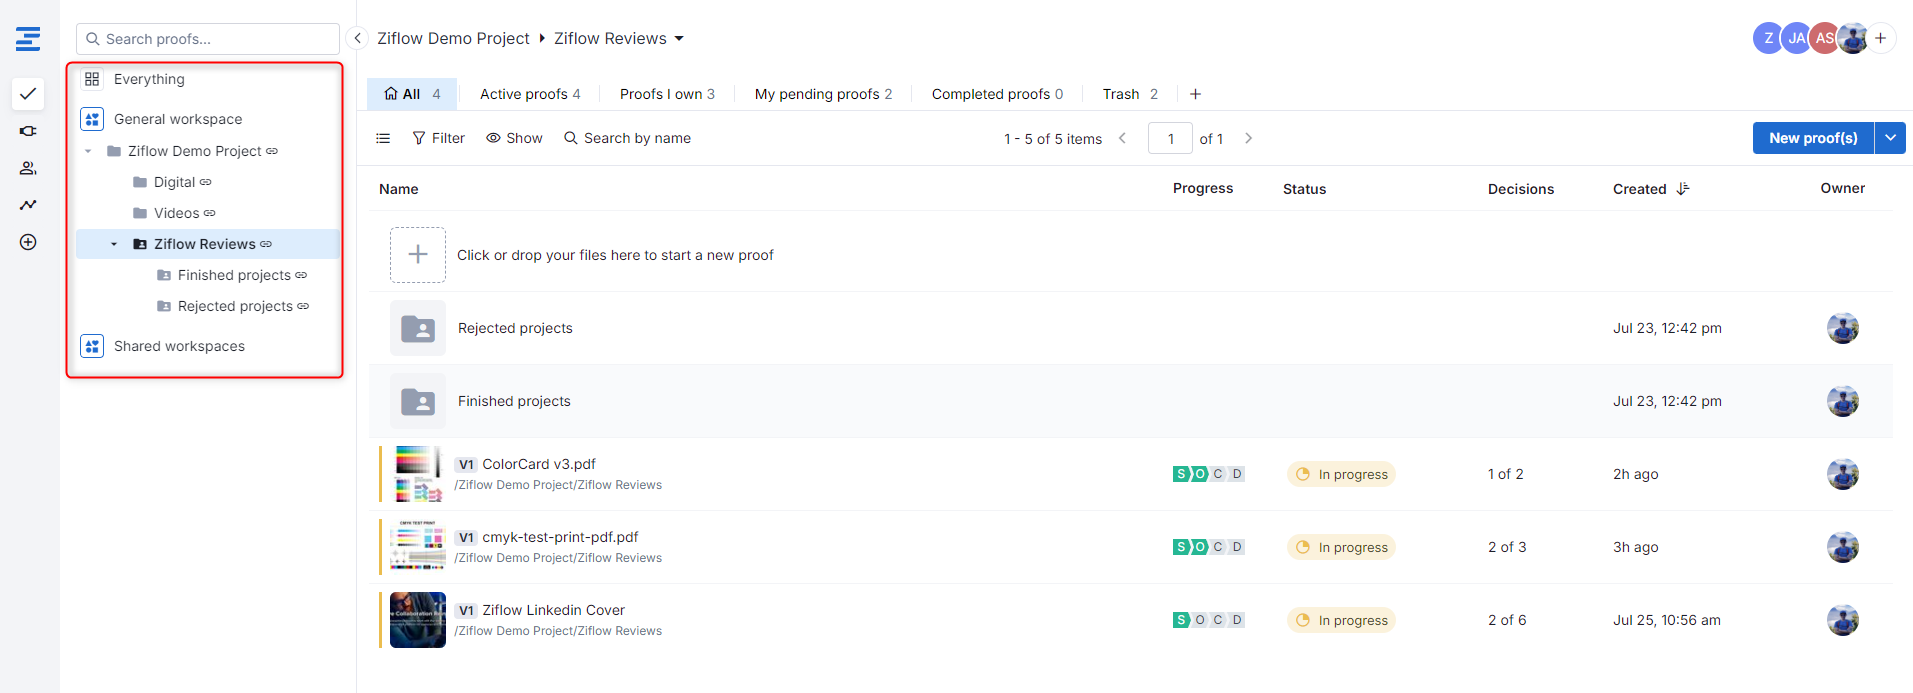Image resolution: width=1913 pixels, height=693 pixels.
Task: Open the analytics chart sidebar icon
Action: pos(28,205)
